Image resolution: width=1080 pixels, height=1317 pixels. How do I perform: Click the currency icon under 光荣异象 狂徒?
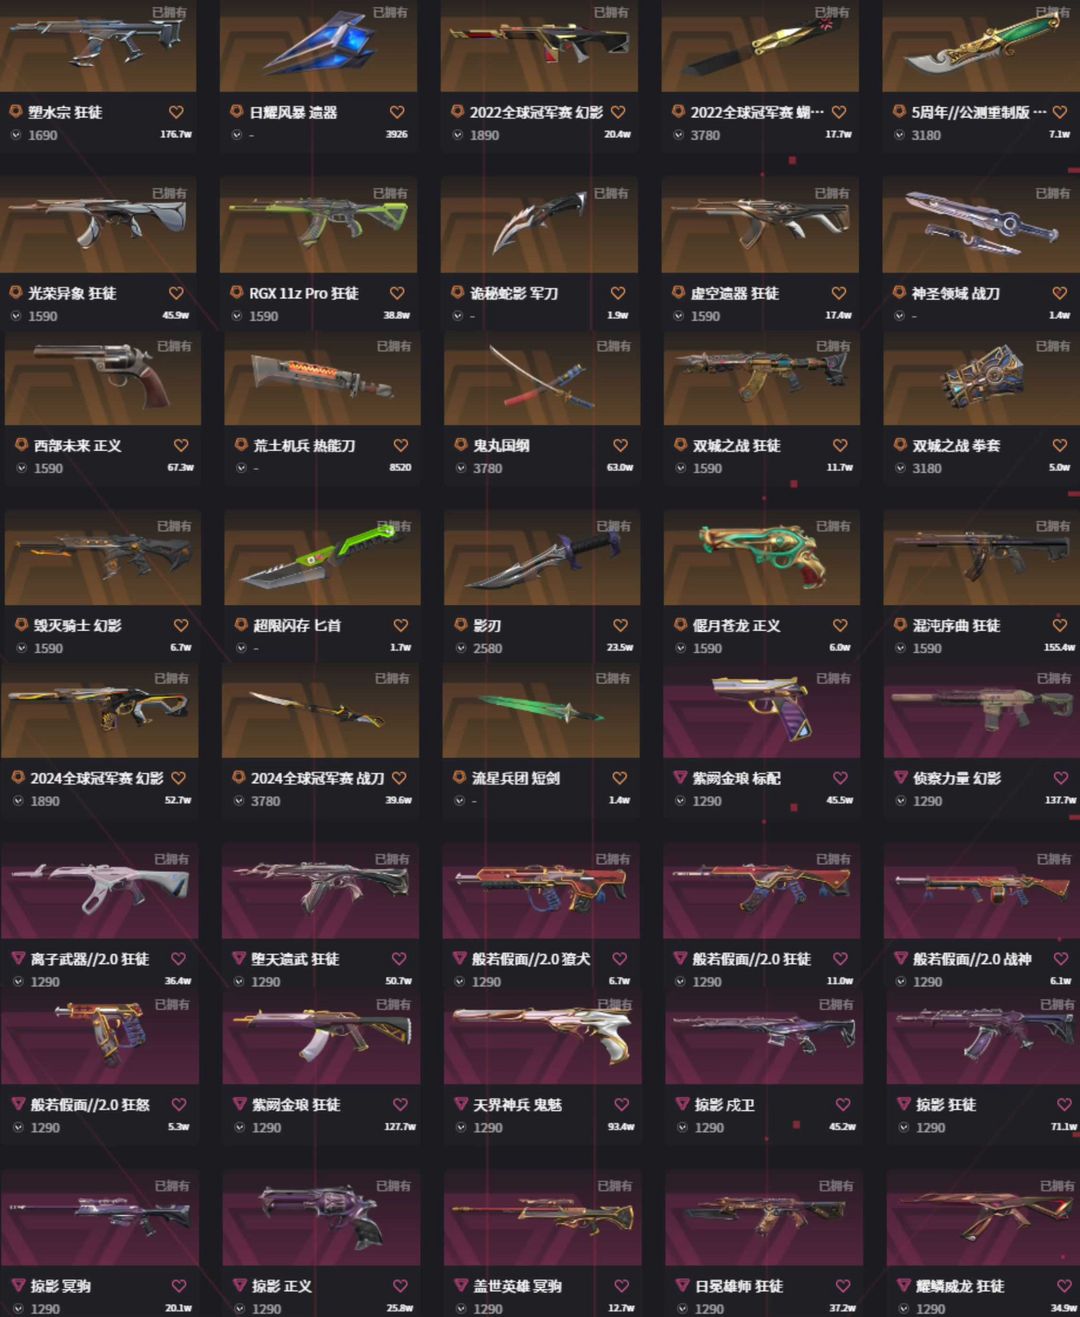click(16, 316)
